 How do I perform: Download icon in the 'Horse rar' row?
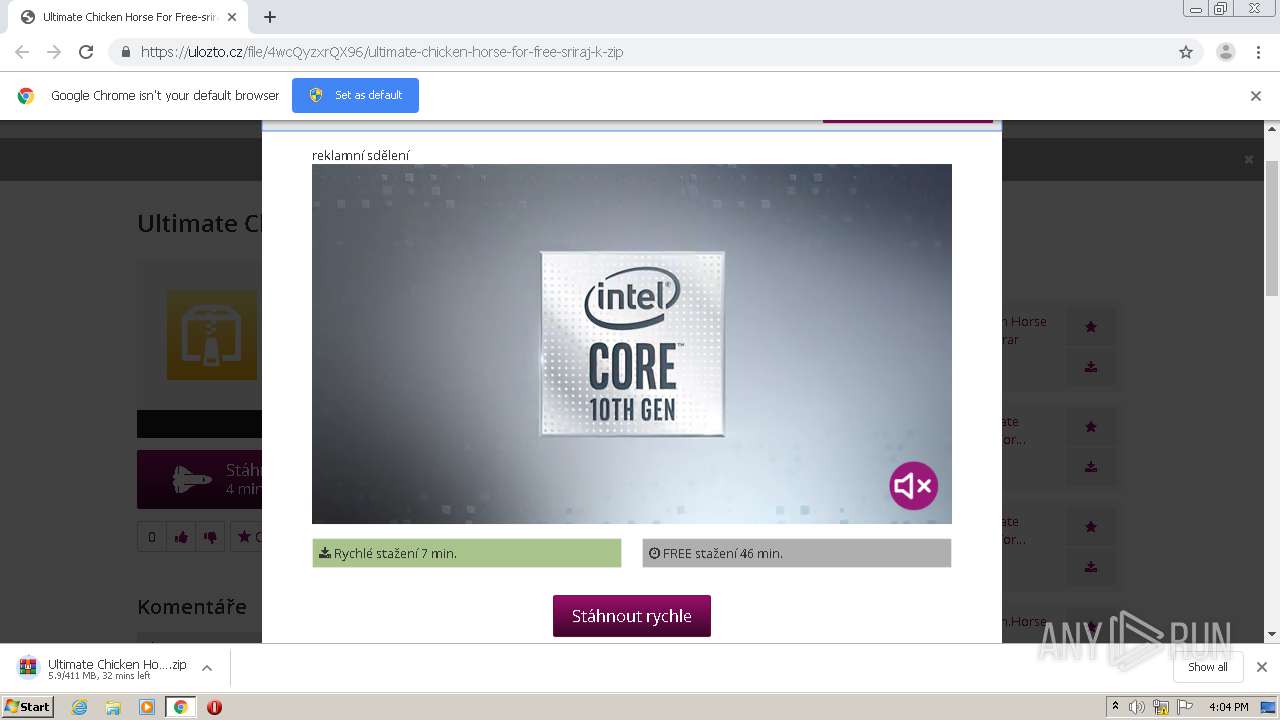pos(1091,366)
